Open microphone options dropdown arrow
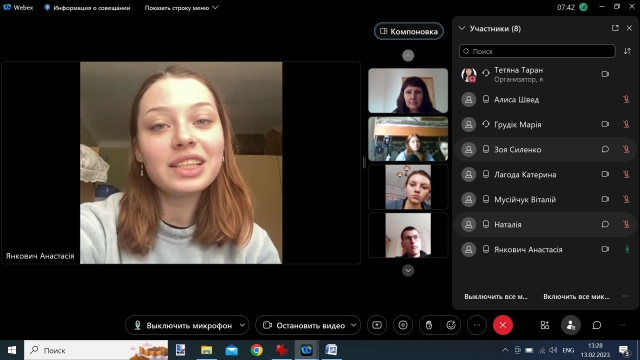 pos(242,325)
